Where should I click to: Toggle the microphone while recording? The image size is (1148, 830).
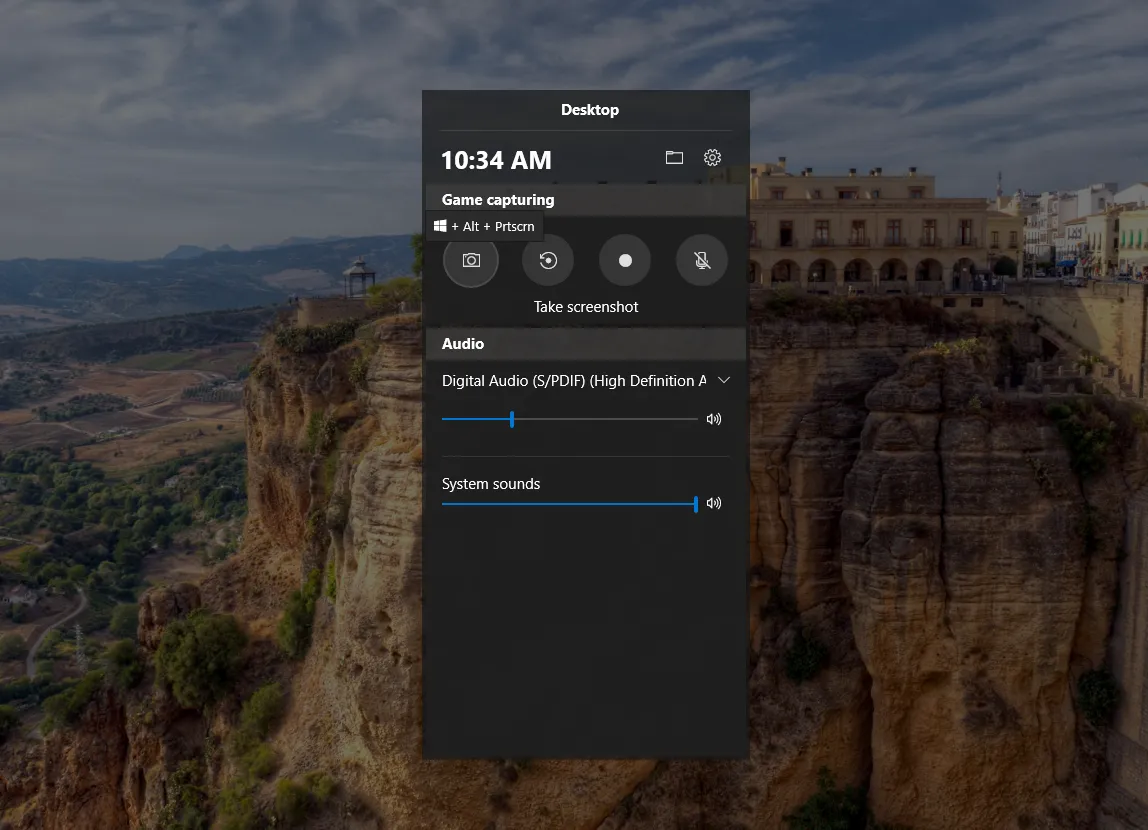tap(702, 260)
